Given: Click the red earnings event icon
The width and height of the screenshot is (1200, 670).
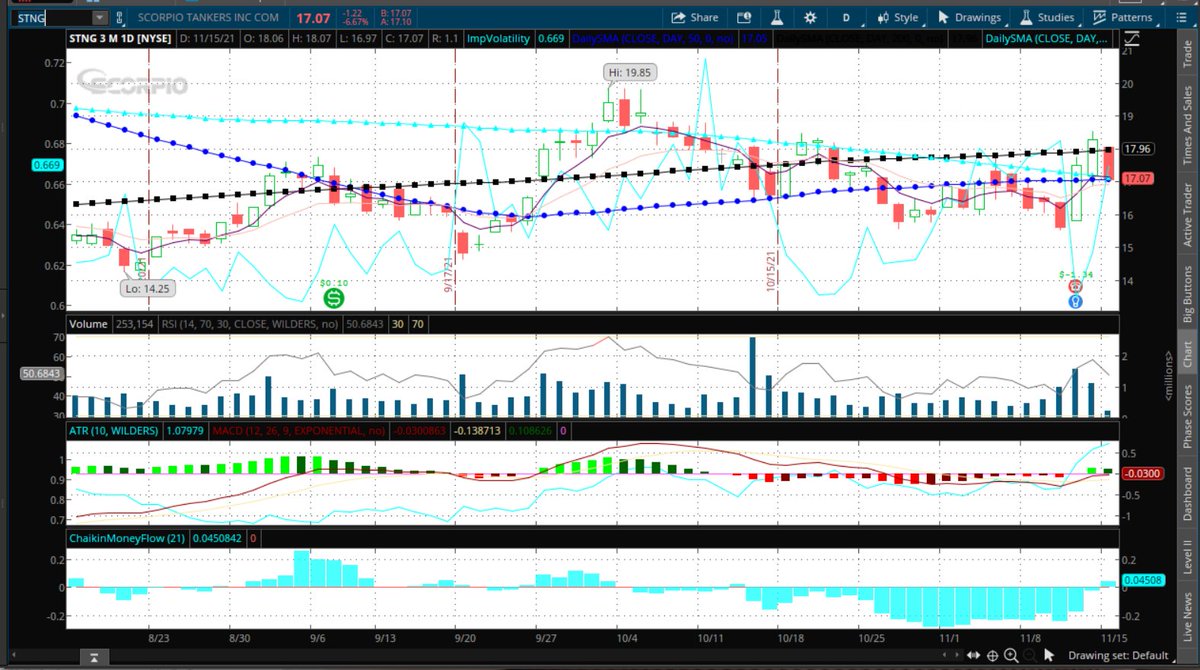Looking at the screenshot, I should click(x=1075, y=286).
